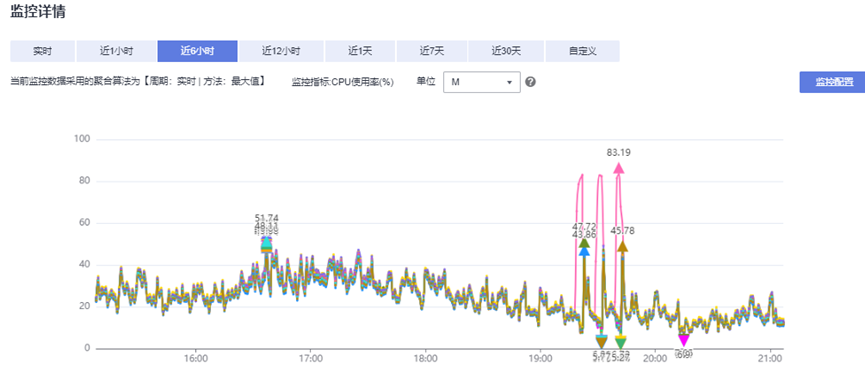
Task: Click the 80 y-axis label
Action: point(84,181)
